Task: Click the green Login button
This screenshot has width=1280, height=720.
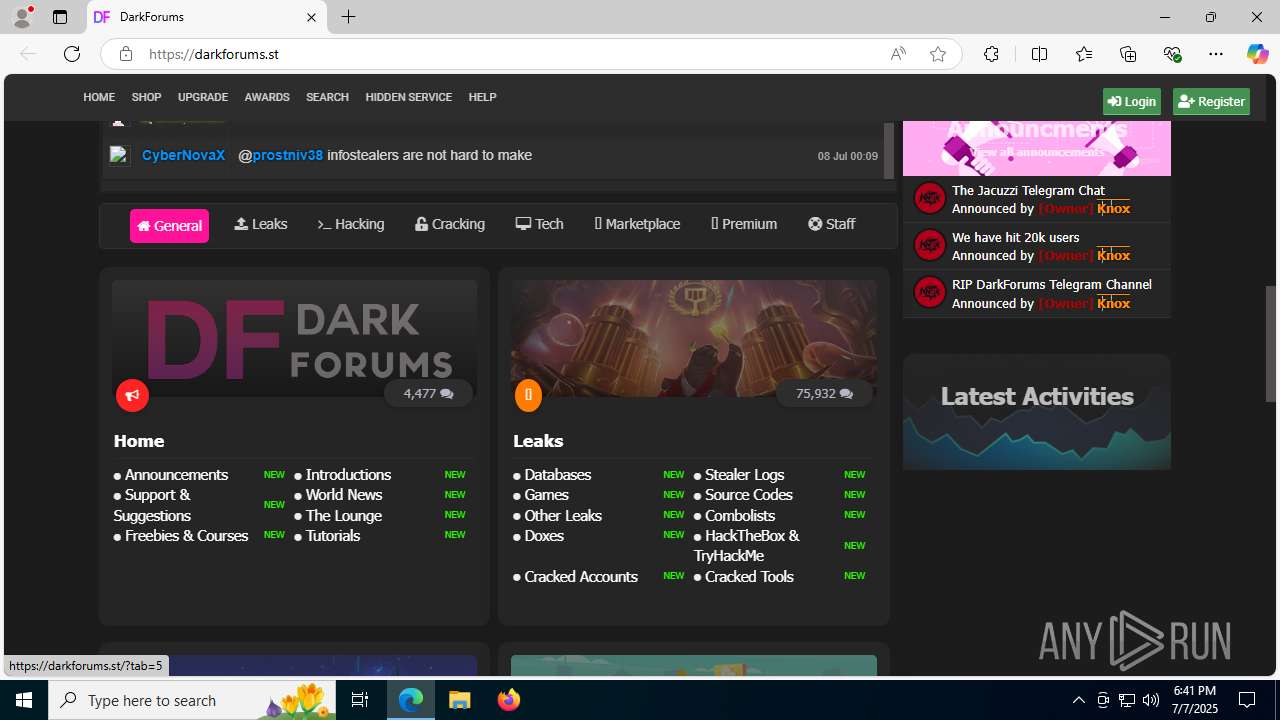Action: [x=1132, y=101]
